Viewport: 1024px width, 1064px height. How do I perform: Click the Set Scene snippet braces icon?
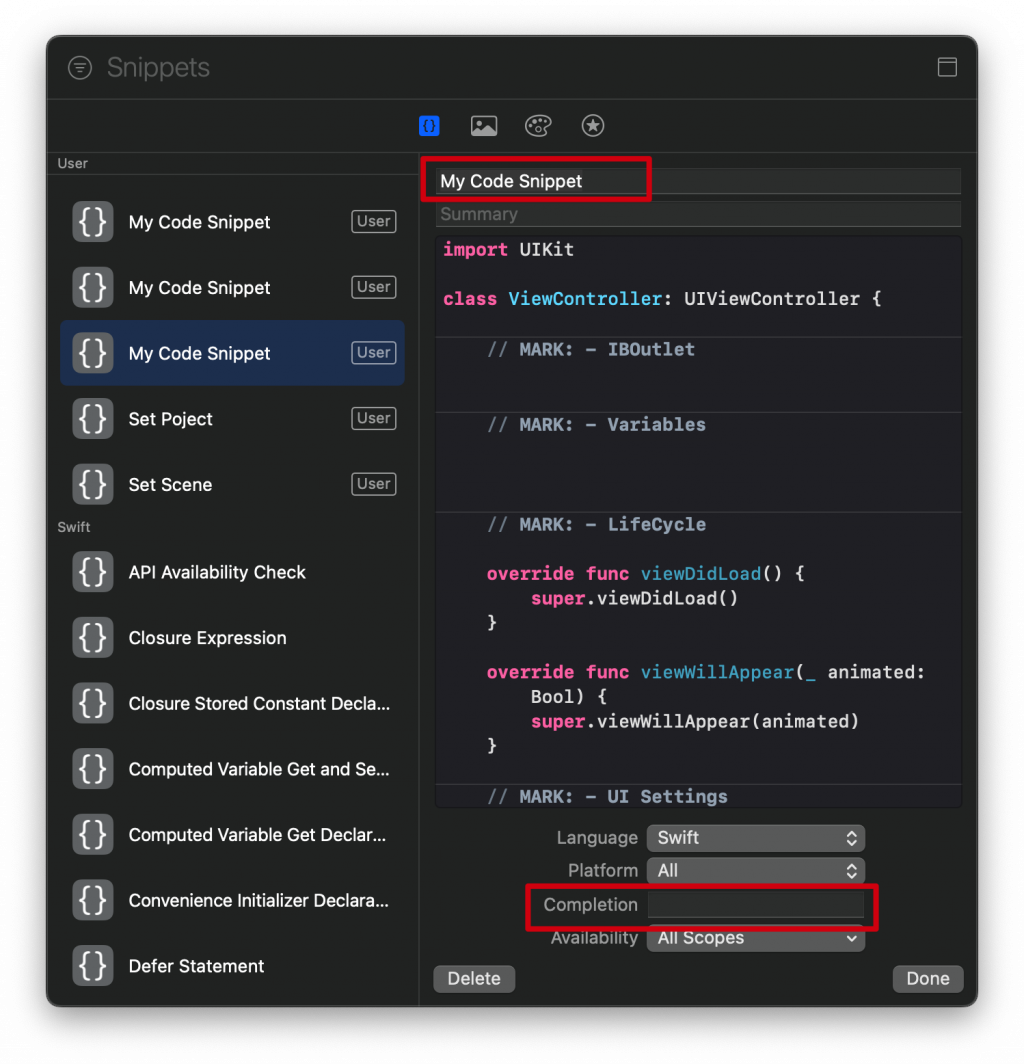(x=93, y=484)
